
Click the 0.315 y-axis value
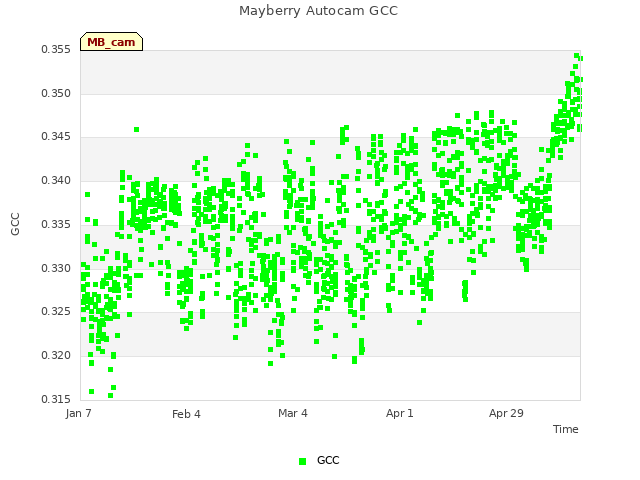point(56,399)
